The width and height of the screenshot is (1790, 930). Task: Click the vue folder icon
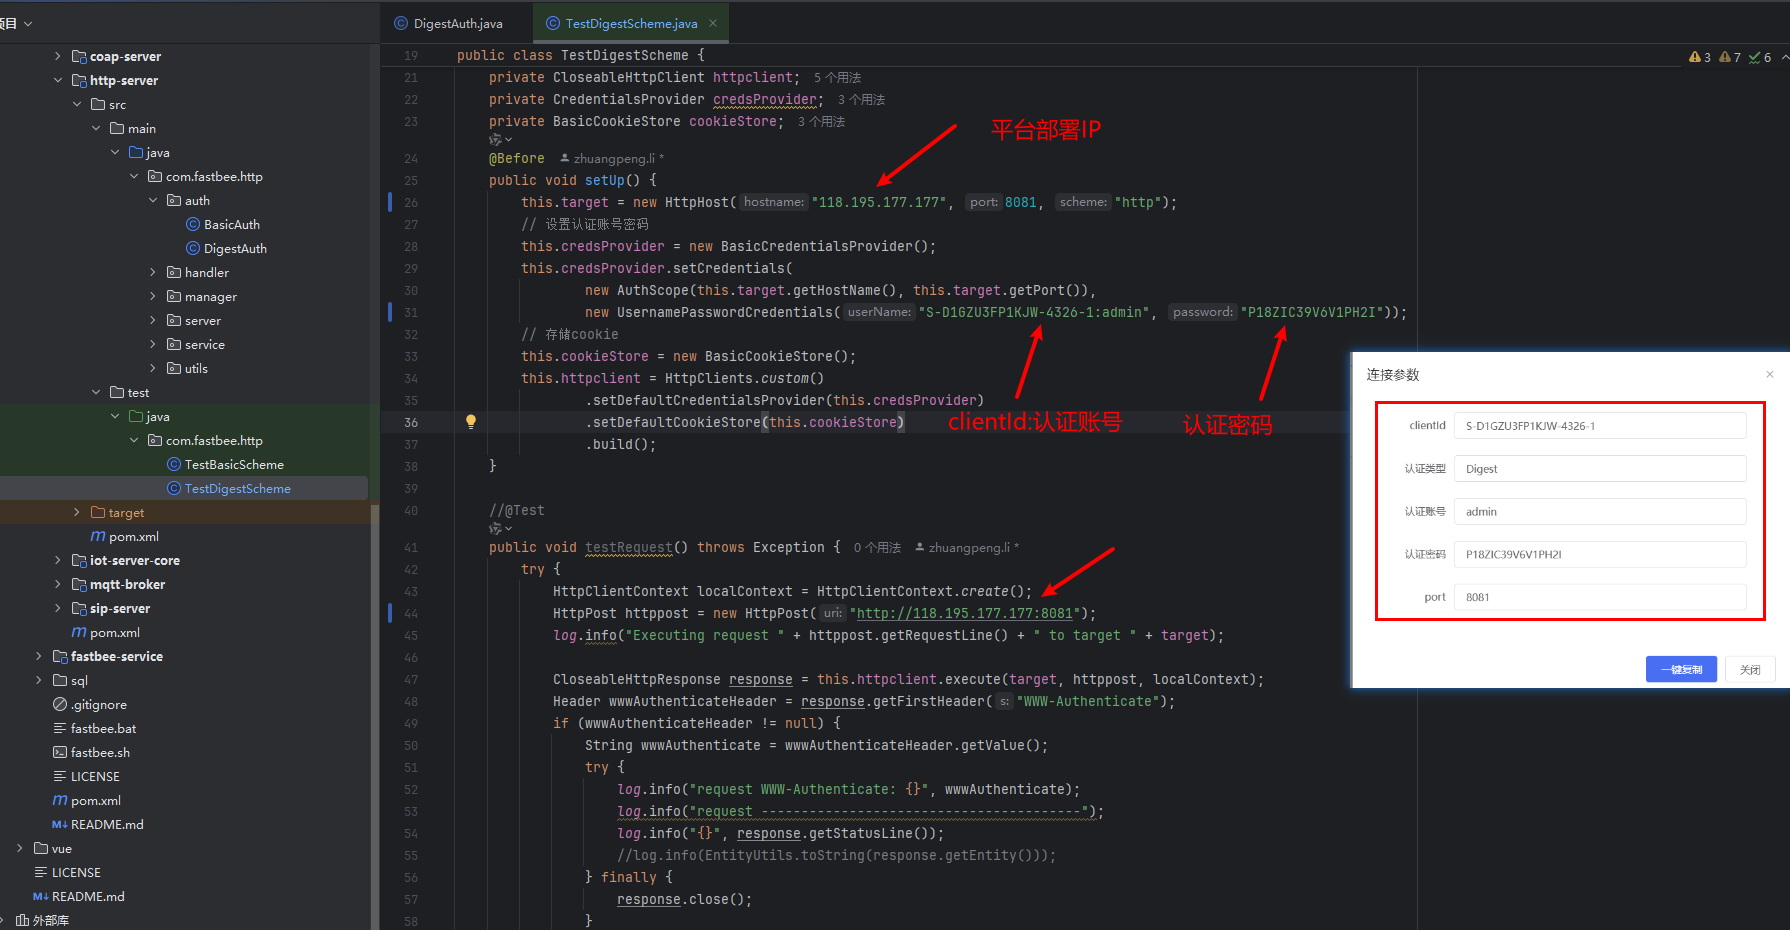point(41,849)
